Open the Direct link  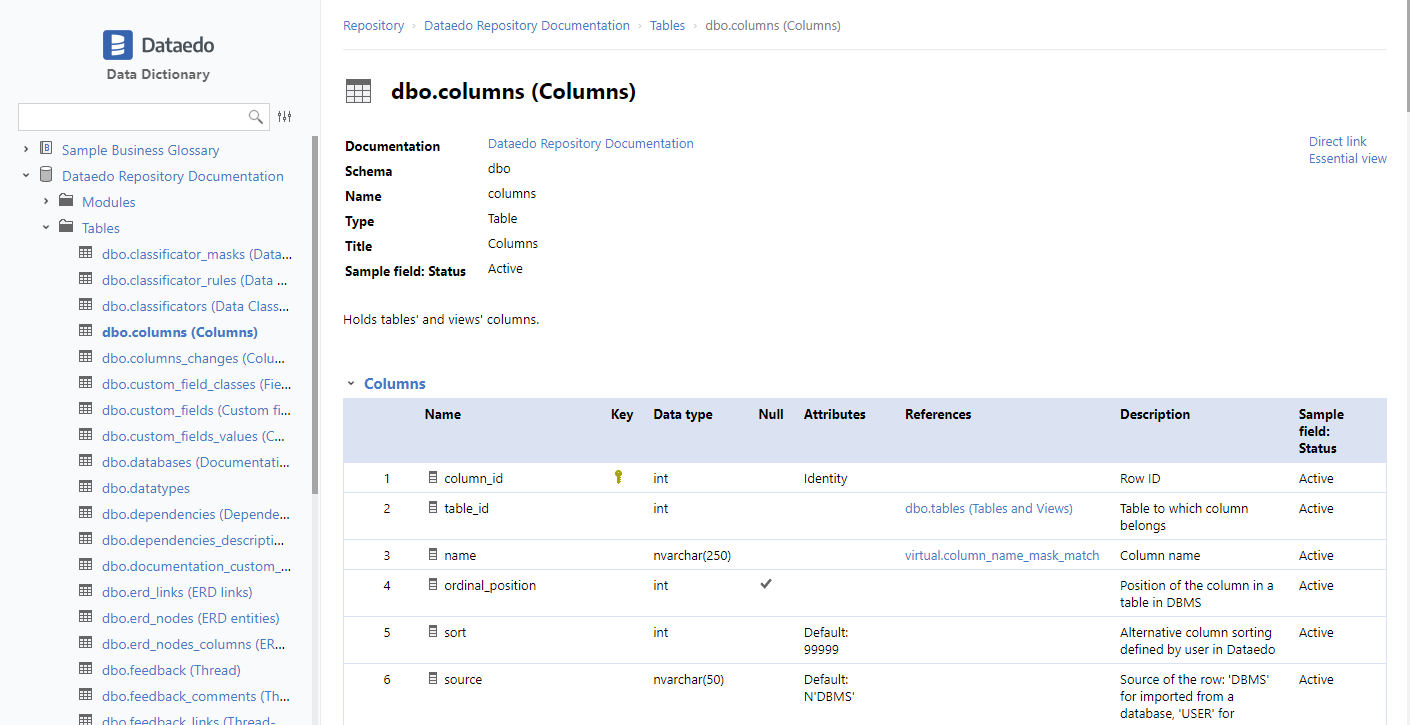click(x=1337, y=142)
